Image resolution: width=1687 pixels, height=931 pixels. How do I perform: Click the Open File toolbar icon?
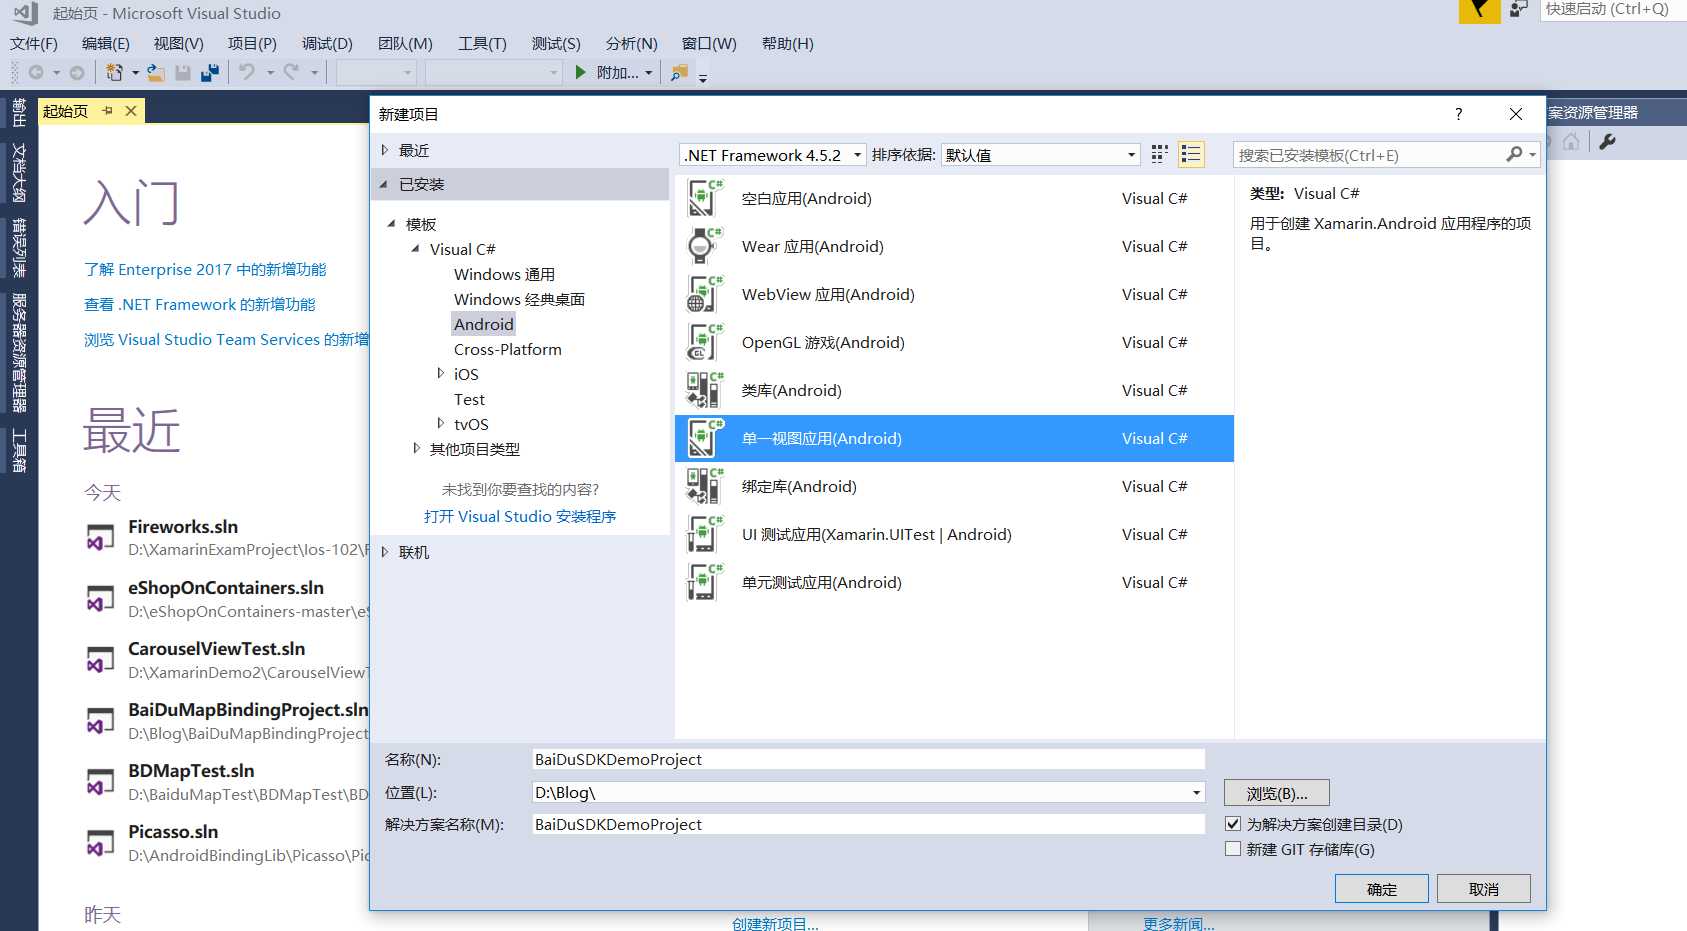coord(156,72)
